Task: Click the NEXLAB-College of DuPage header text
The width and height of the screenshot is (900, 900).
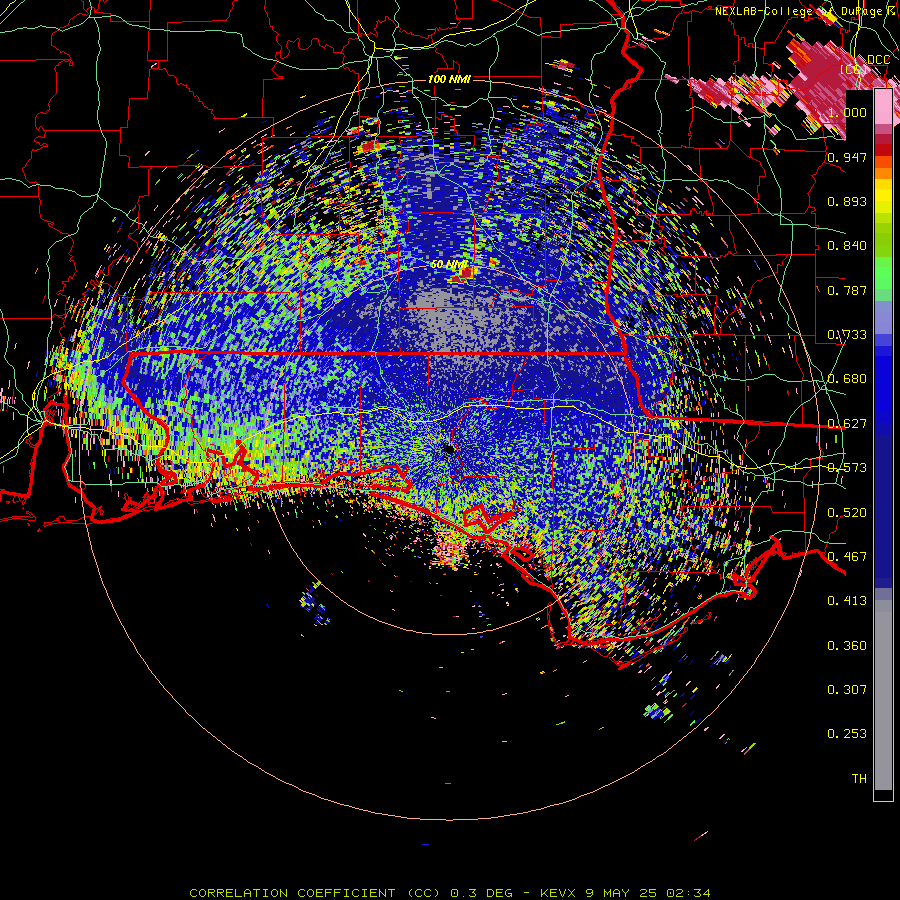Action: point(798,11)
